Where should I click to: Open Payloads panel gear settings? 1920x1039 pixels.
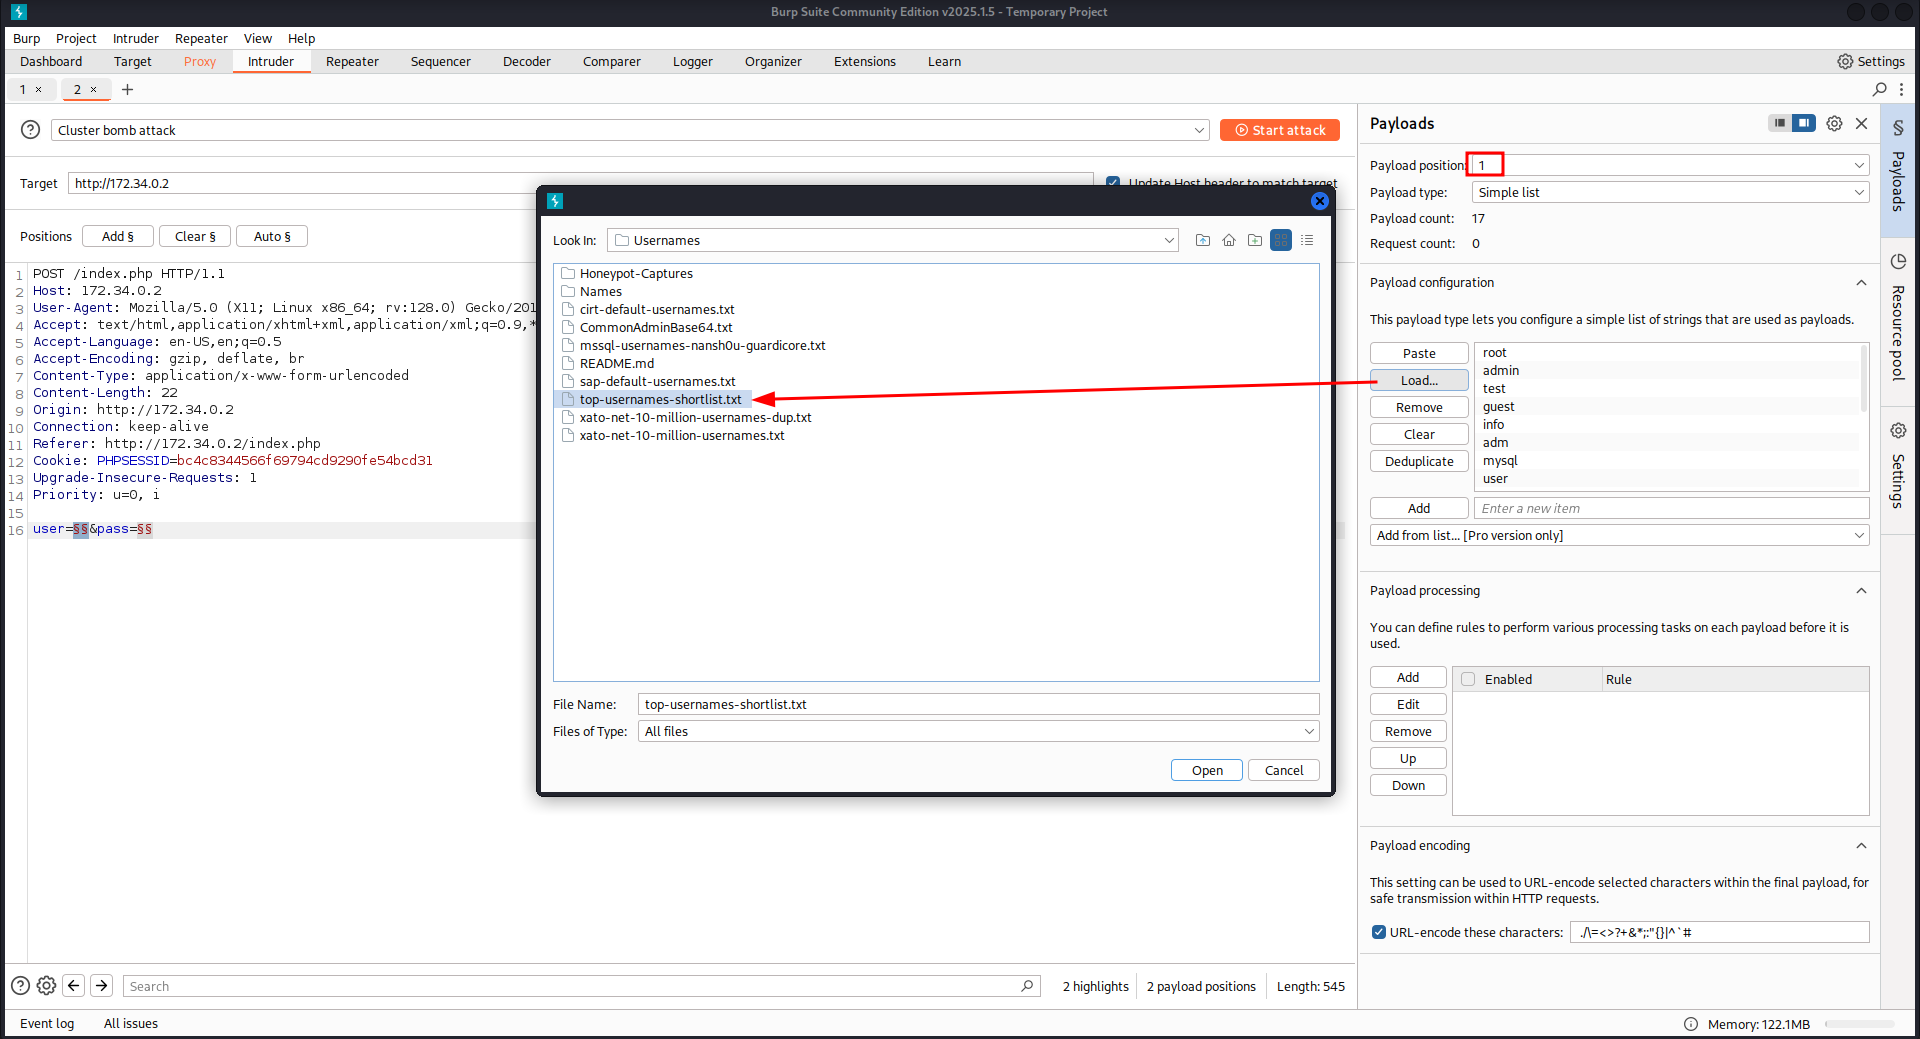[x=1834, y=123]
